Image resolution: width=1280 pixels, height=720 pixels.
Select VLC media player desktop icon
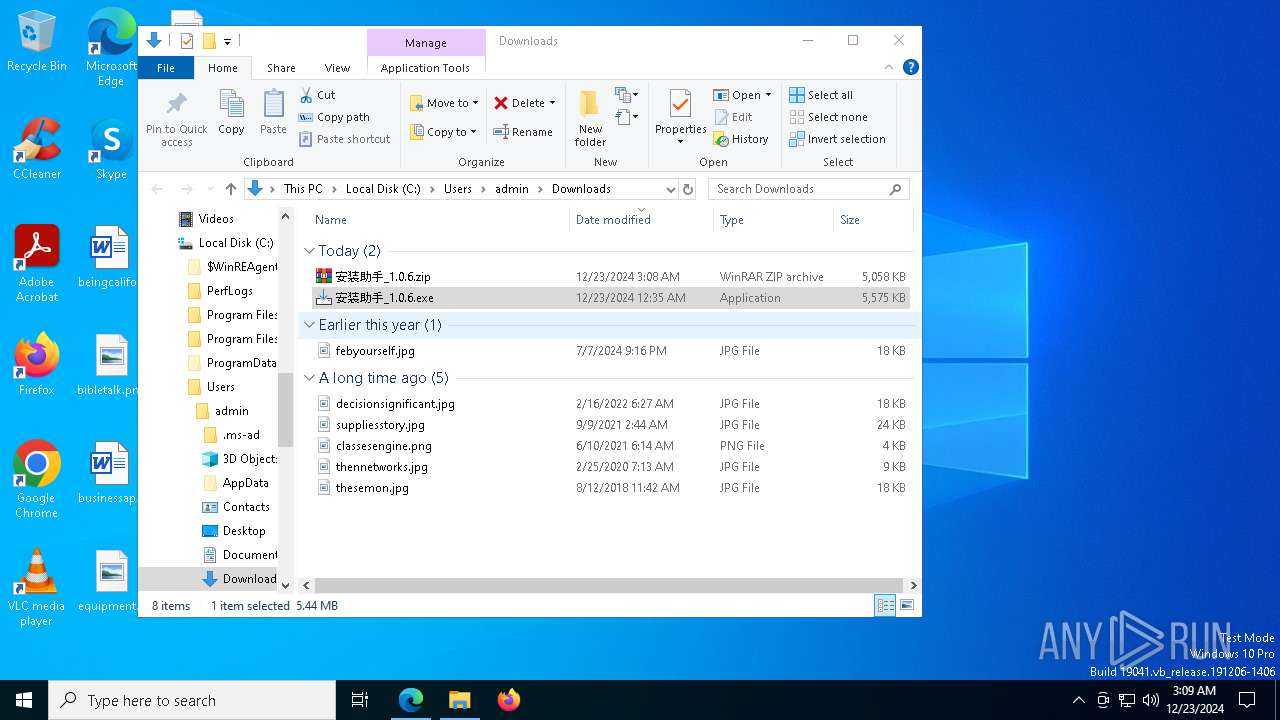(36, 588)
